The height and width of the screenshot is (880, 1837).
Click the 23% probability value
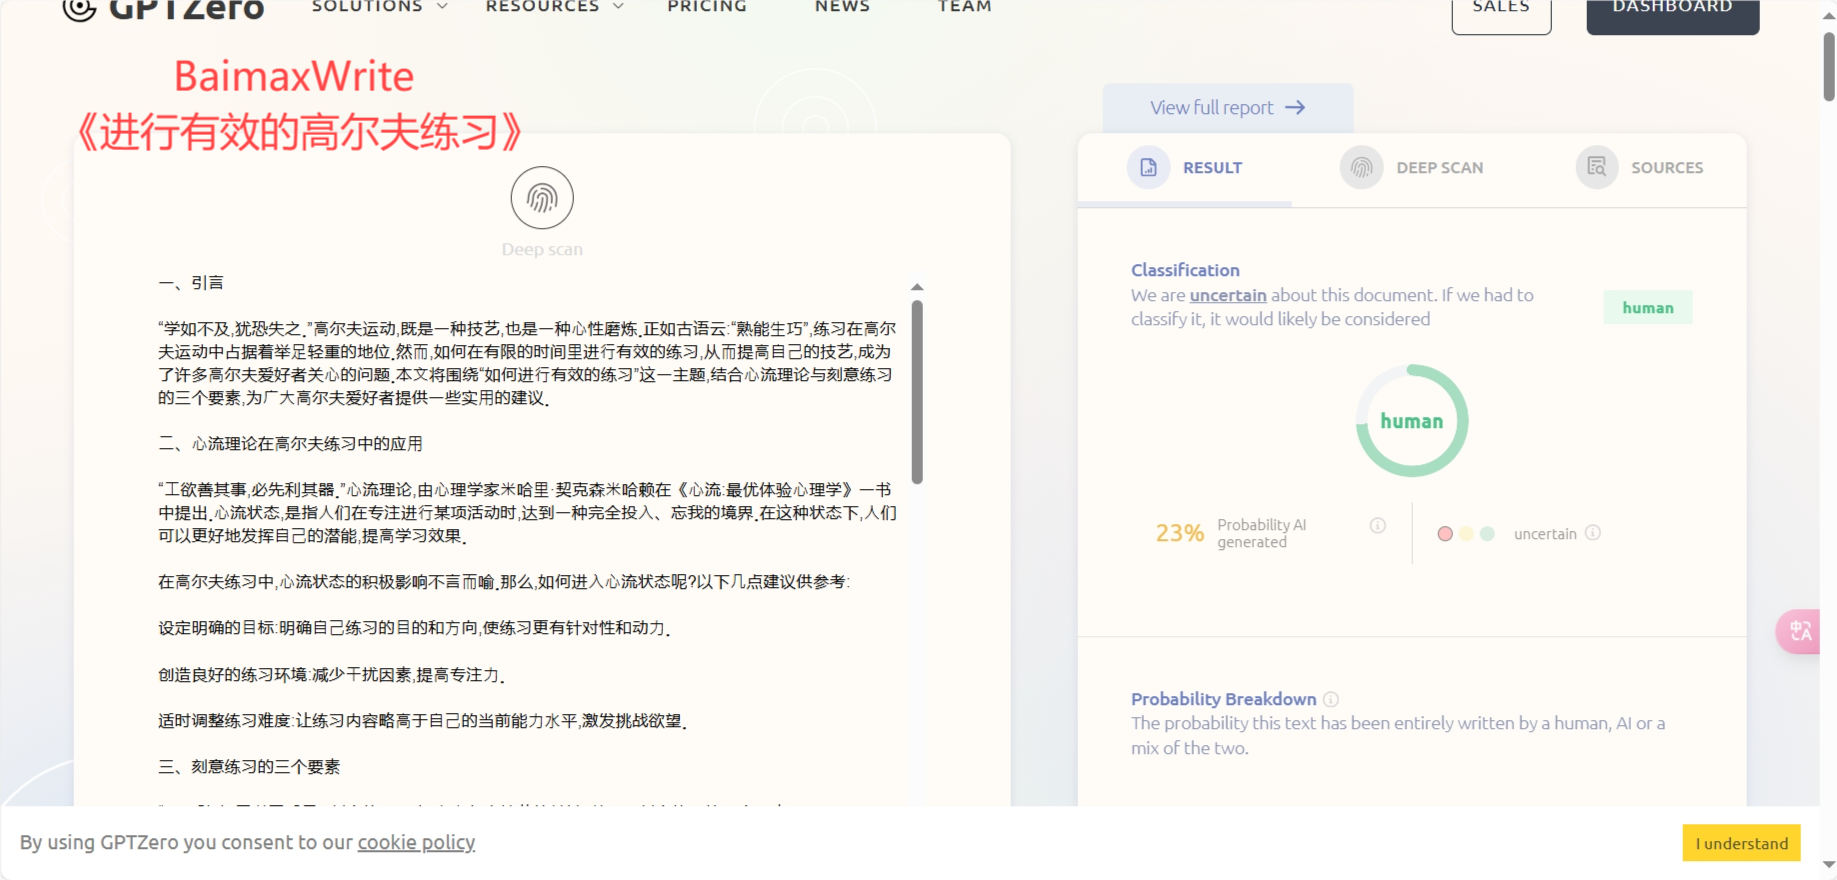click(1180, 533)
